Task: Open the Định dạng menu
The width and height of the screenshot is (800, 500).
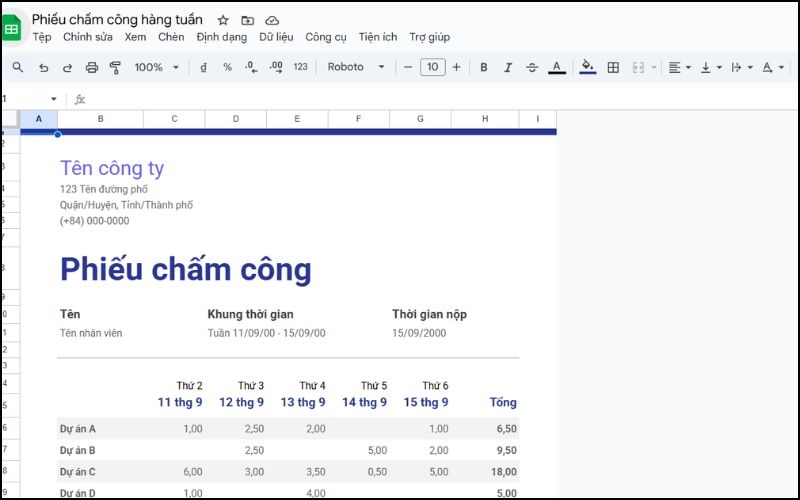Action: point(221,37)
